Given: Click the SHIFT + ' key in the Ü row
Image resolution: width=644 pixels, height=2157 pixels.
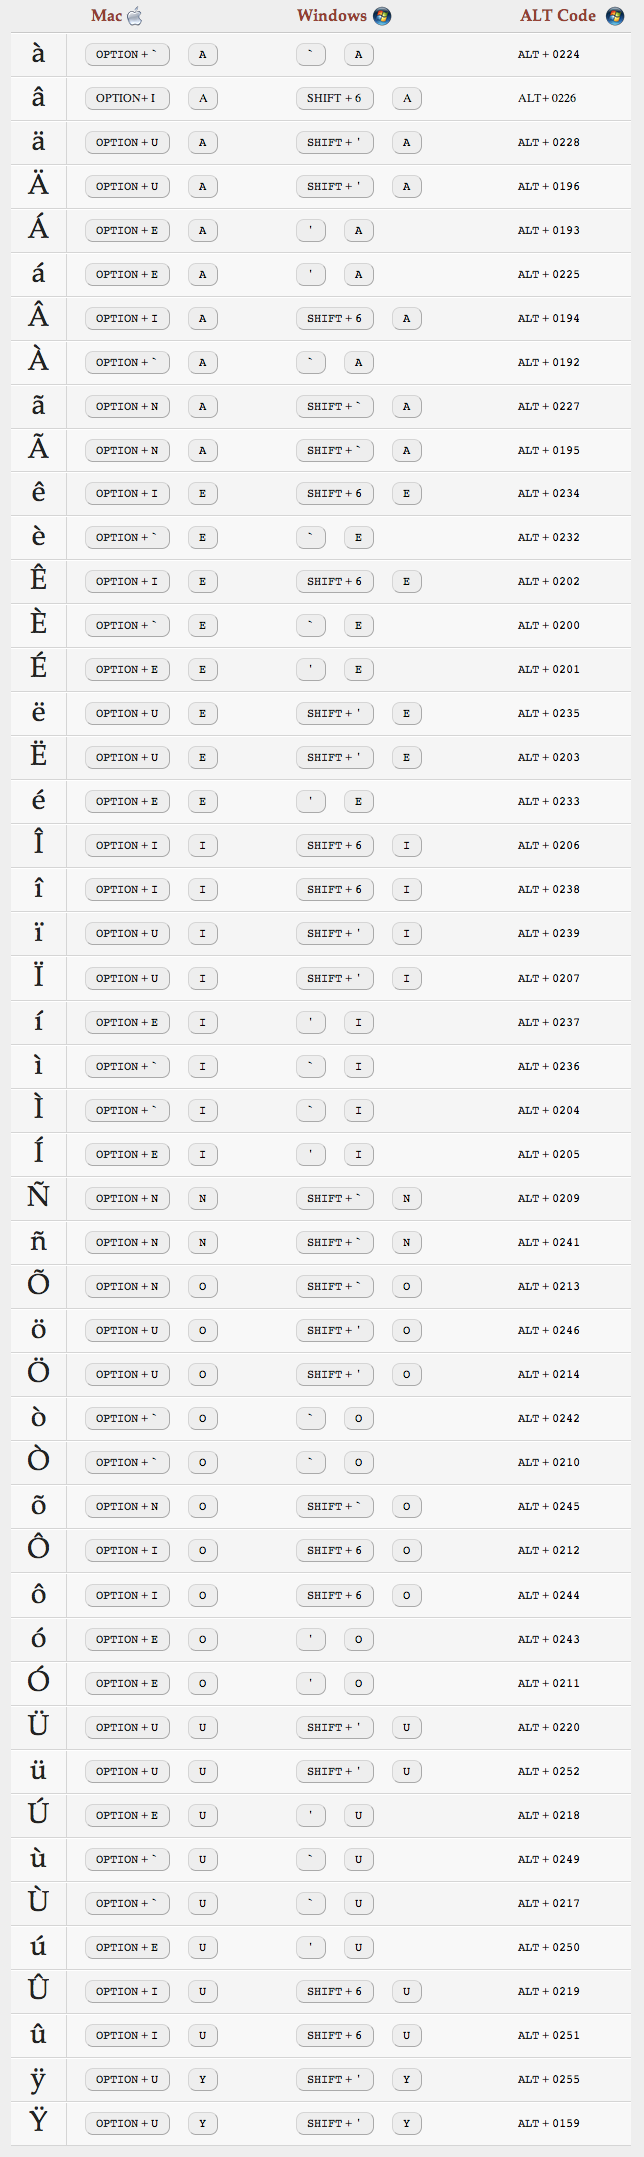Looking at the screenshot, I should (334, 1727).
